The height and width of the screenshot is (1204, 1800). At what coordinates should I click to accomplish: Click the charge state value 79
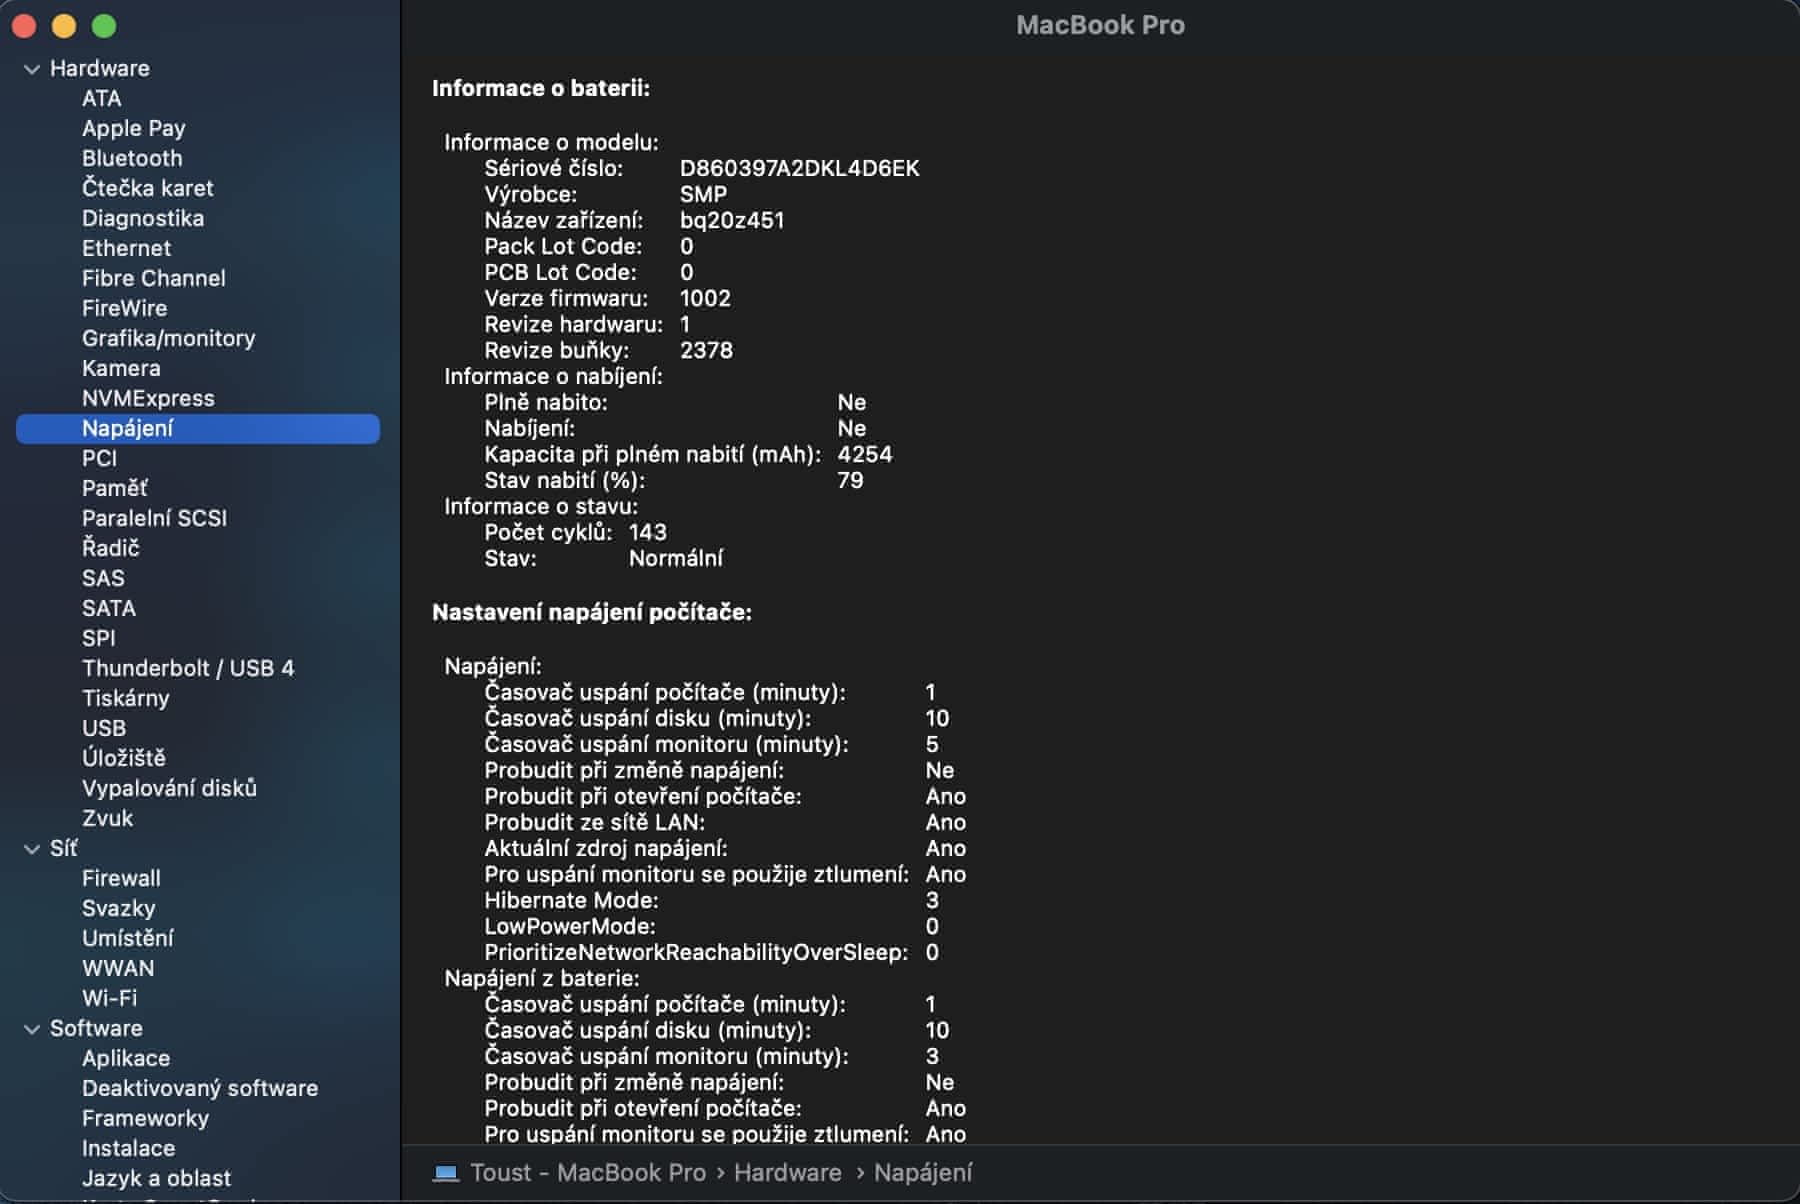pos(850,480)
